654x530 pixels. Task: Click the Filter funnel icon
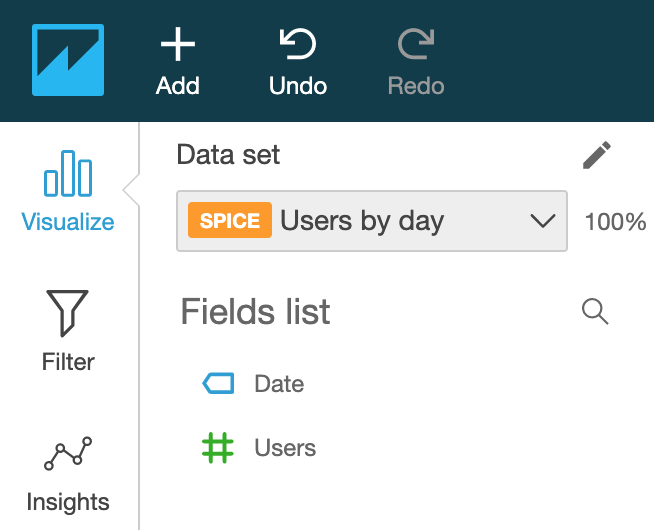coord(68,313)
